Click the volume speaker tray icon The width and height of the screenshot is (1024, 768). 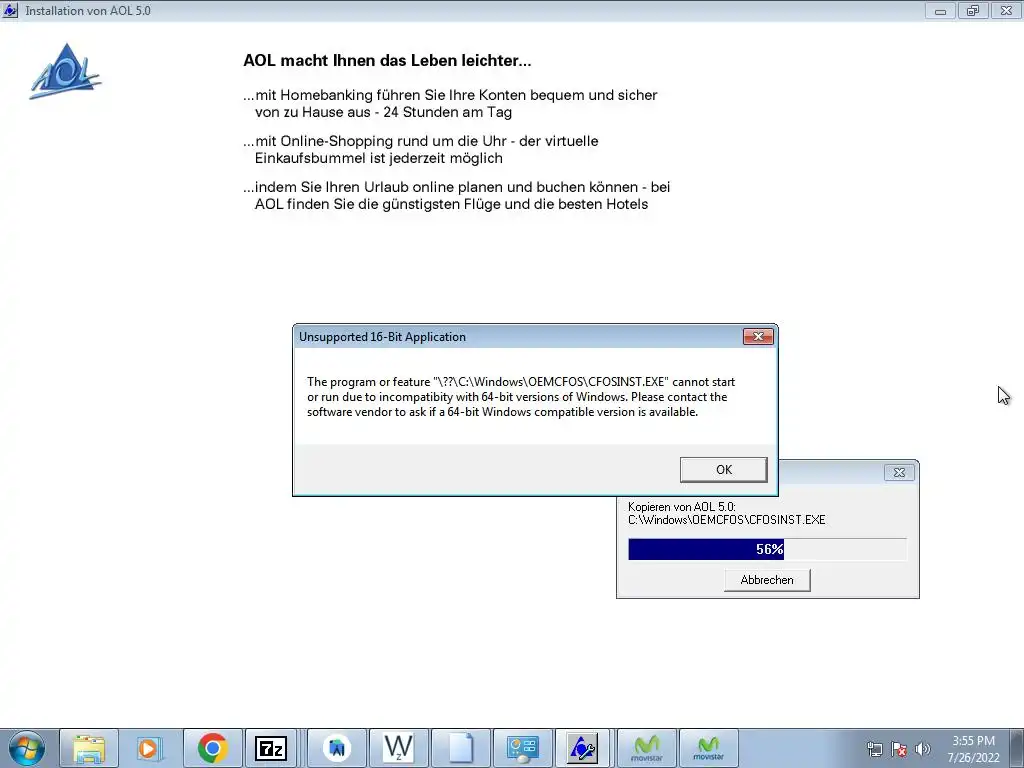[923, 749]
